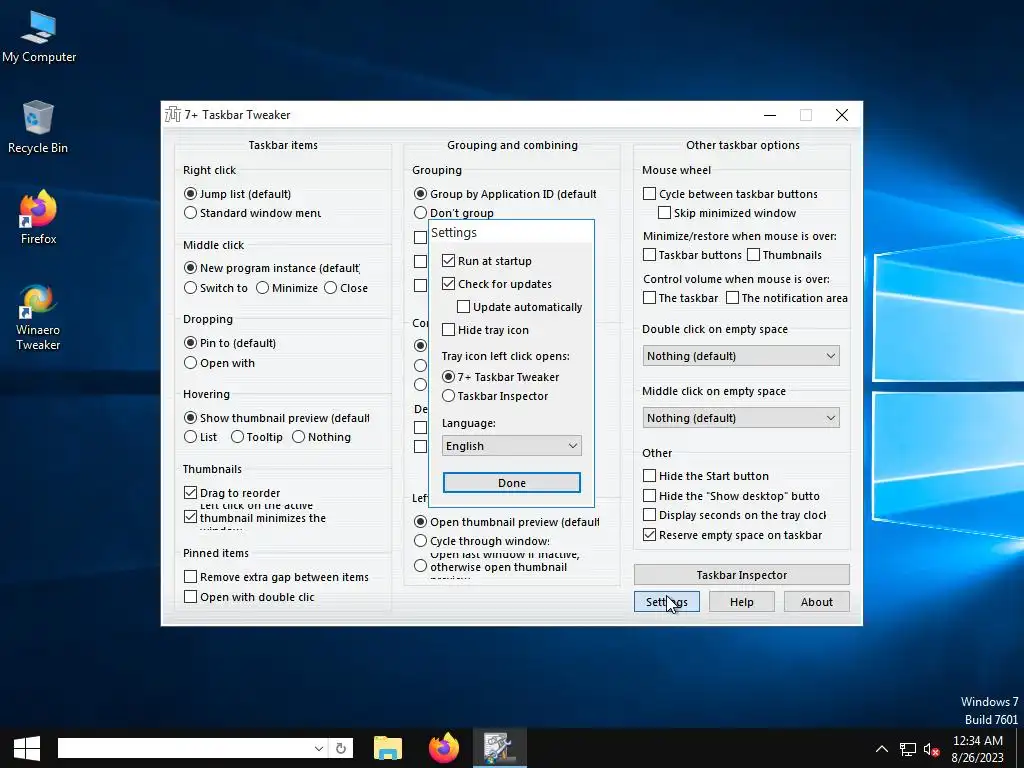1024x768 pixels.
Task: Launch Firefox from the desktop shortcut
Action: [x=38, y=218]
